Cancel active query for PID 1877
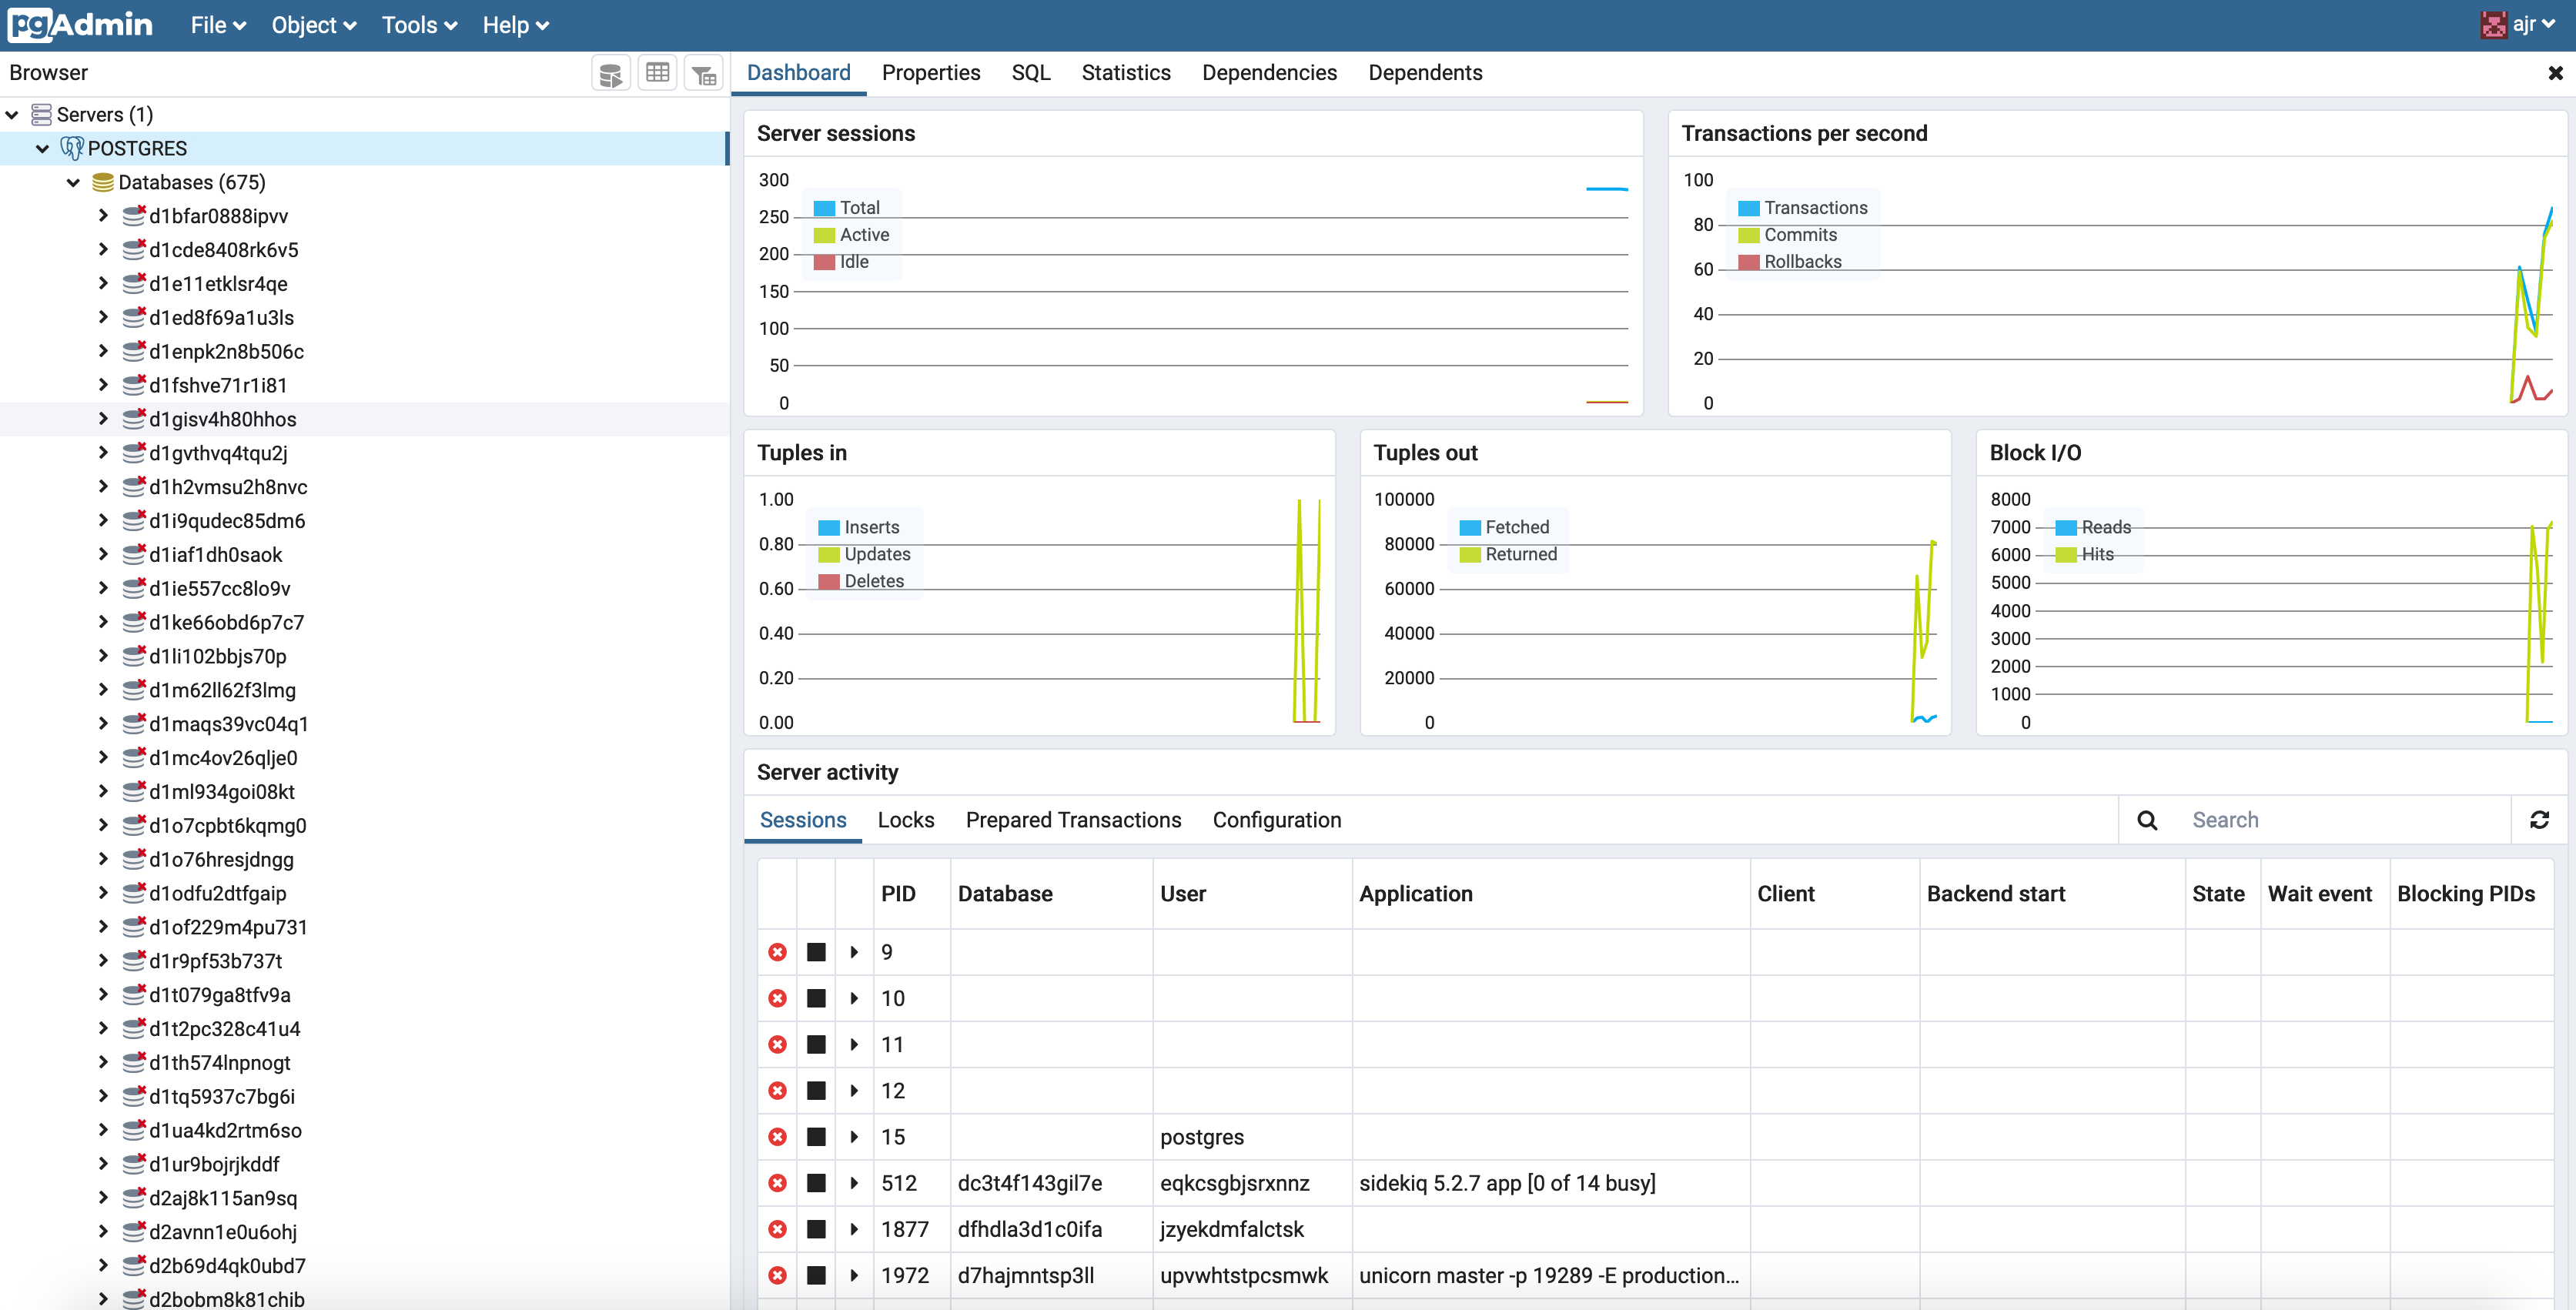The height and width of the screenshot is (1310, 2576). click(816, 1229)
